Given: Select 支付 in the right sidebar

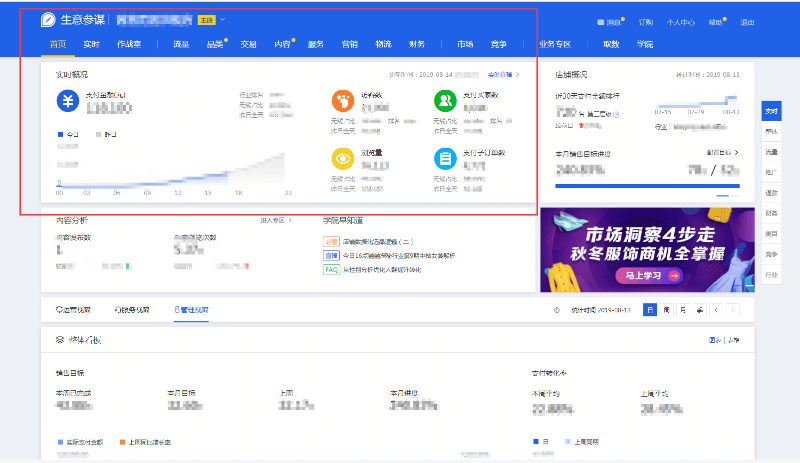Looking at the screenshot, I should click(771, 113).
